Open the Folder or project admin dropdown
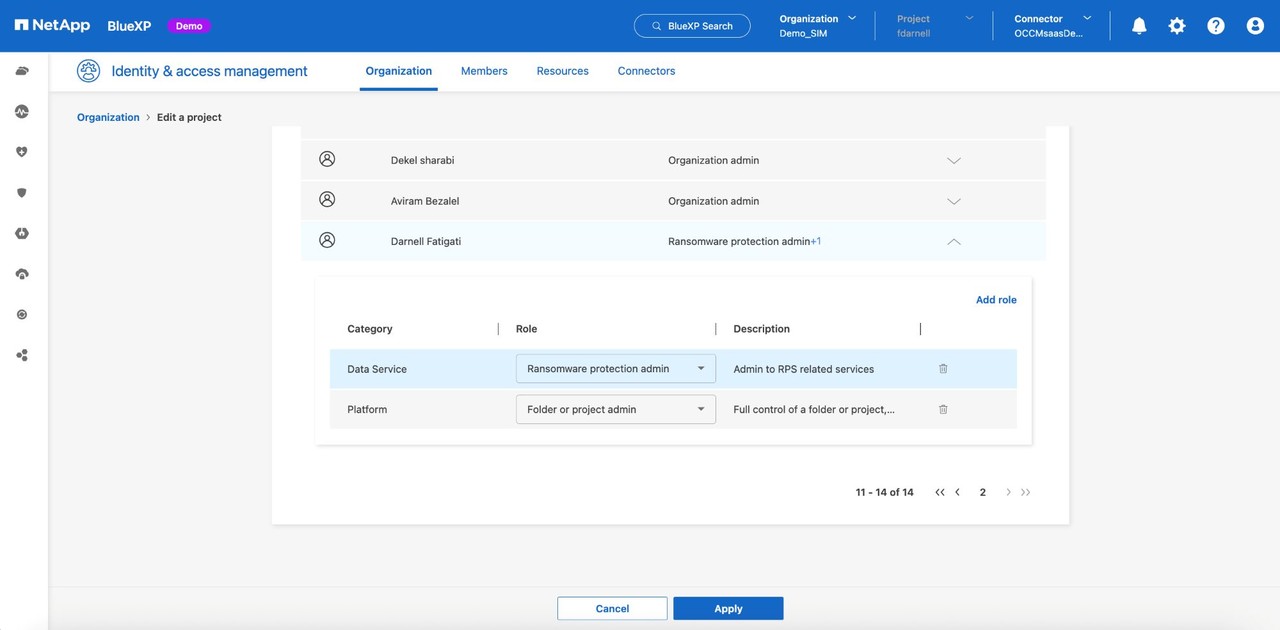 click(615, 409)
